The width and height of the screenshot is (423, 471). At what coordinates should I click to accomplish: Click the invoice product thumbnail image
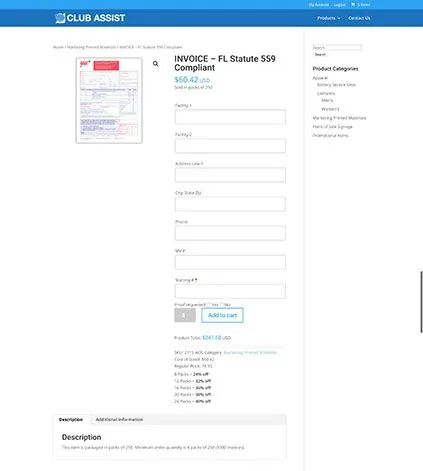(x=109, y=100)
